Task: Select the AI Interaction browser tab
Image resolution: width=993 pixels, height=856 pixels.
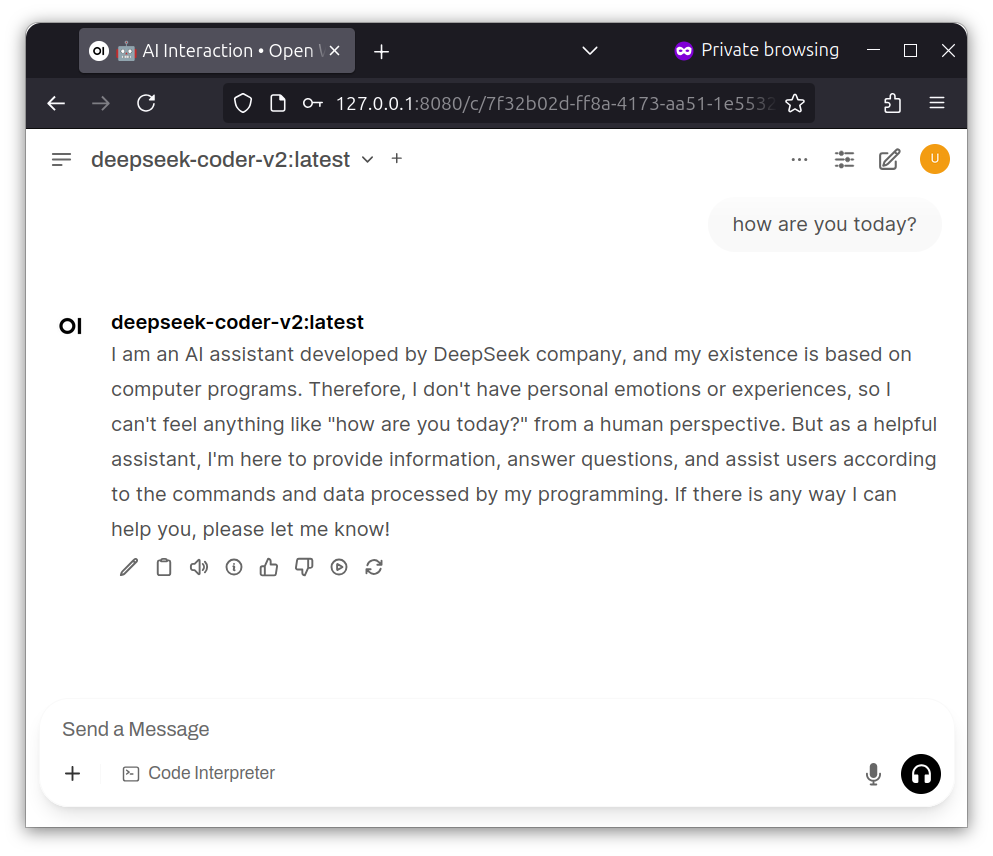Action: tap(217, 51)
